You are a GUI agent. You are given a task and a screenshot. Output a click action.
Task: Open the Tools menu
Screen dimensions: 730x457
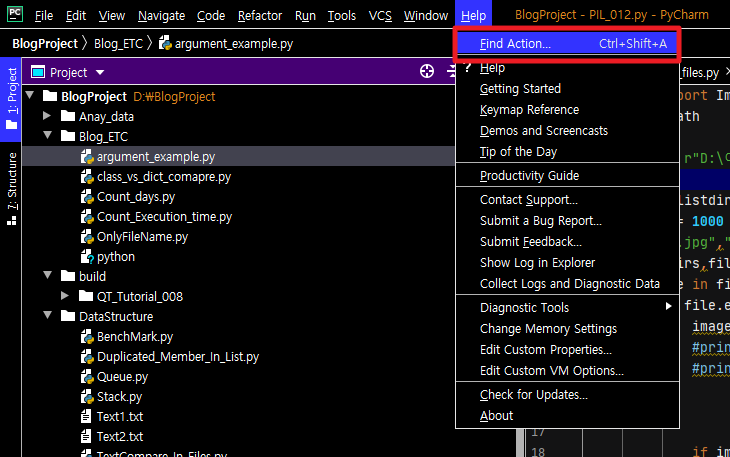point(342,16)
